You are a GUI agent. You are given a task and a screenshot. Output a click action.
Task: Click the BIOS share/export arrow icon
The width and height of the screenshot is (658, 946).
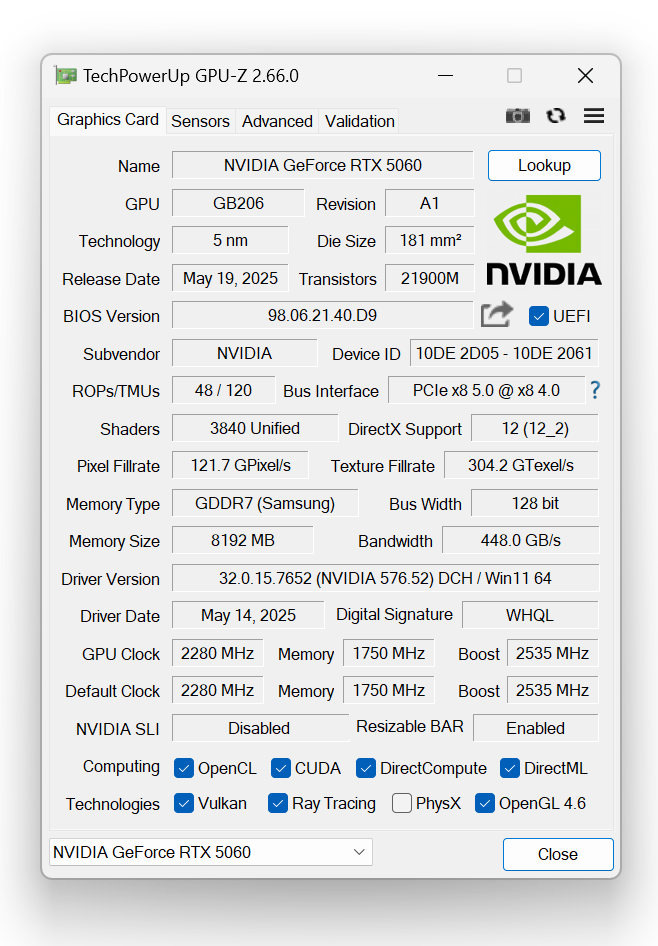coord(497,315)
